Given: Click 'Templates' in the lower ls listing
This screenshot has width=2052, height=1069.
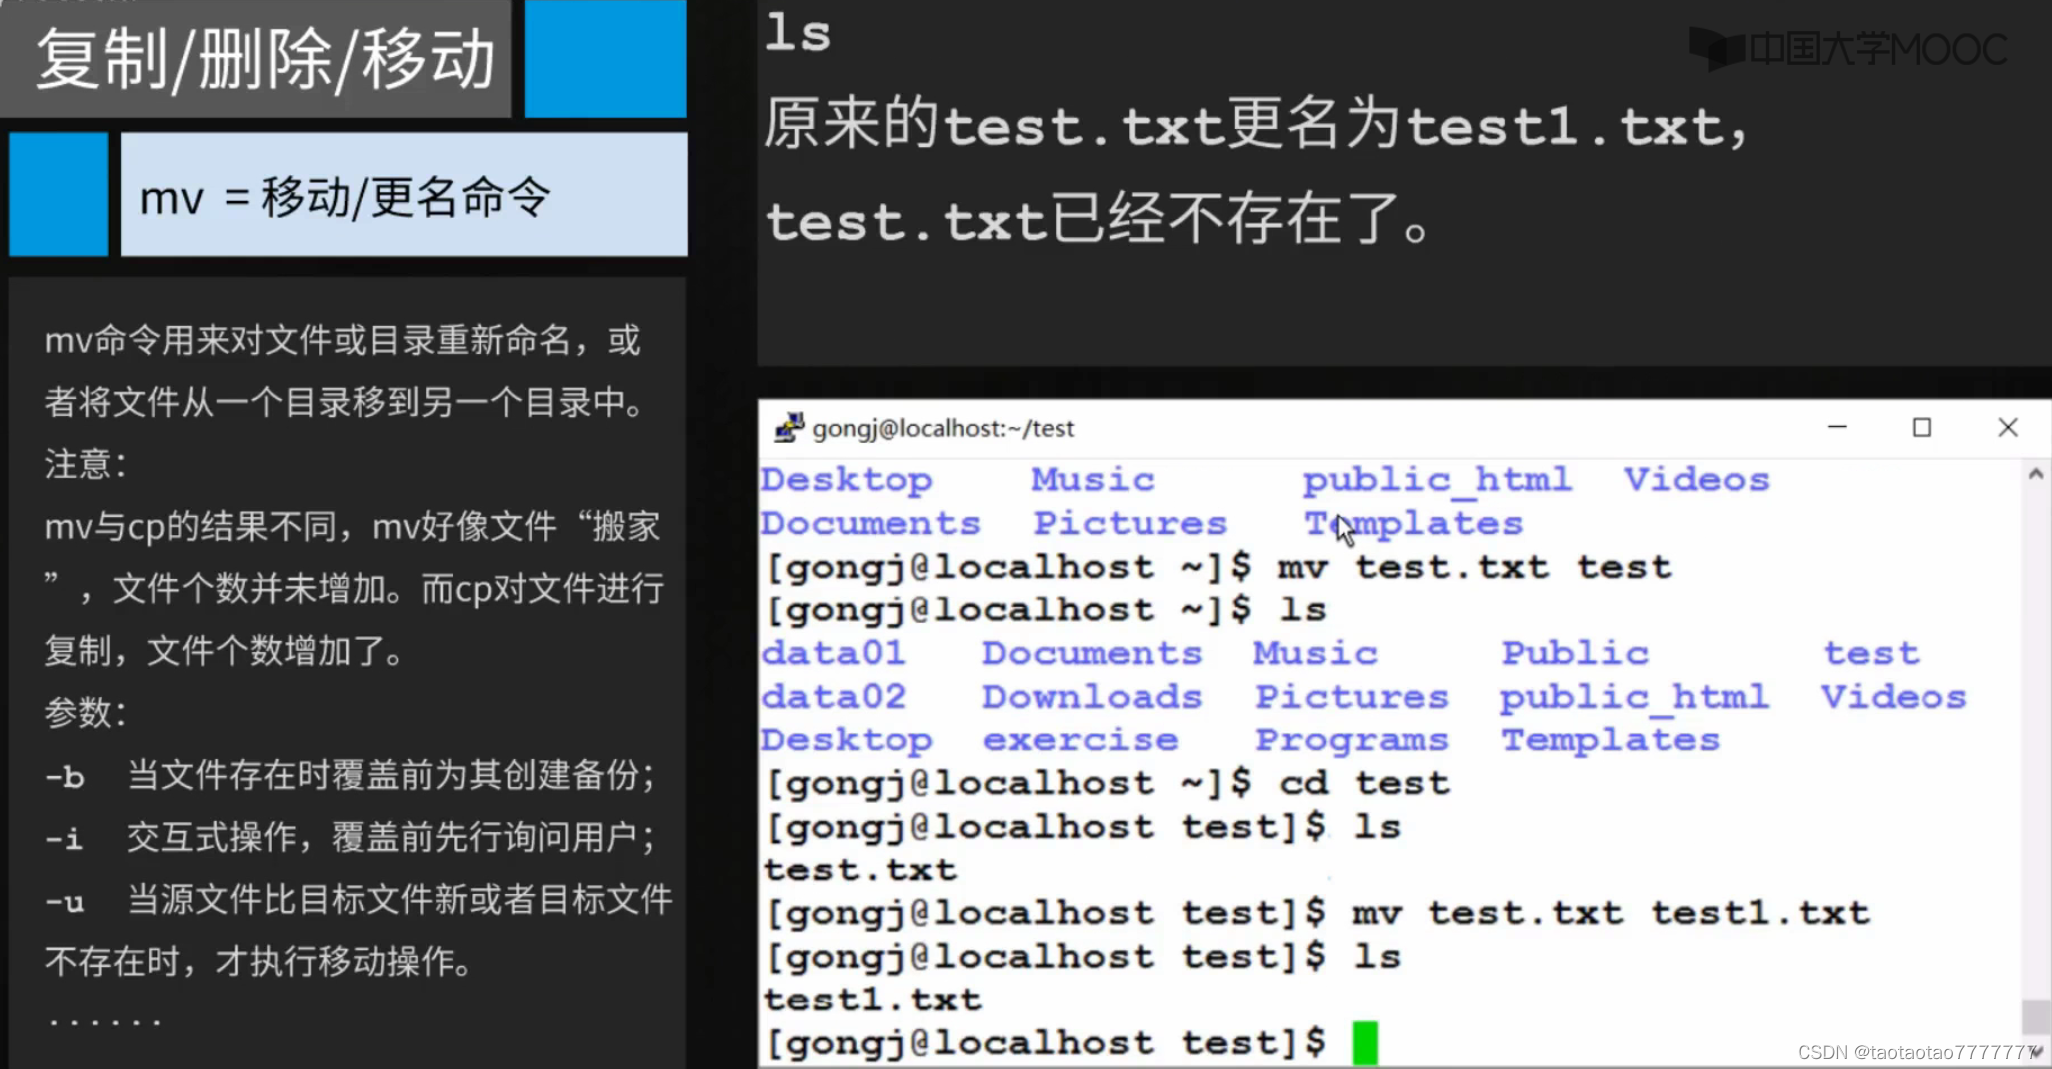Looking at the screenshot, I should pyautogui.click(x=1610, y=740).
